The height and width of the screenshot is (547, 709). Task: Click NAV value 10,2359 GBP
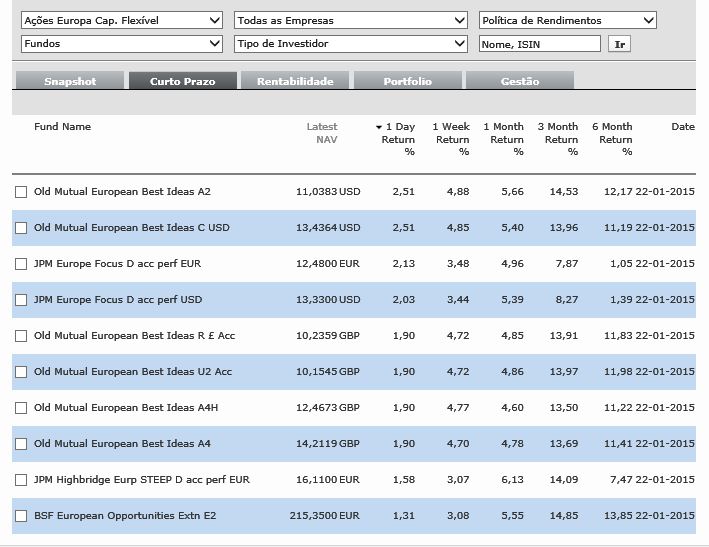click(x=328, y=335)
